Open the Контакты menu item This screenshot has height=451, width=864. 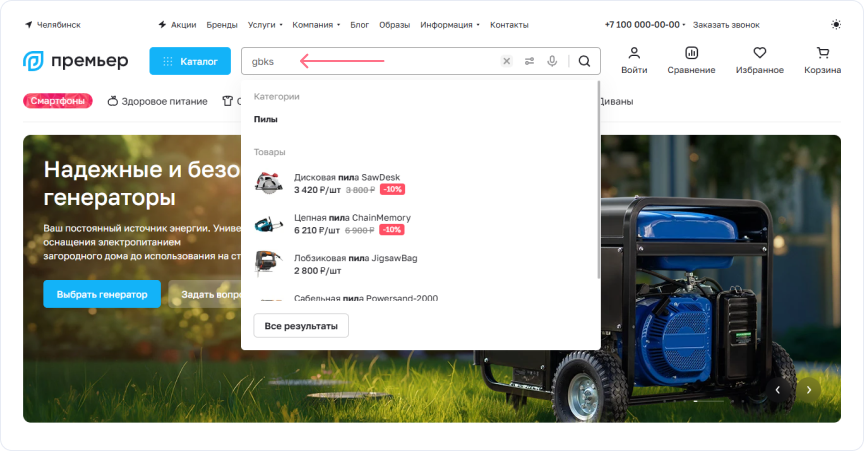pos(509,25)
